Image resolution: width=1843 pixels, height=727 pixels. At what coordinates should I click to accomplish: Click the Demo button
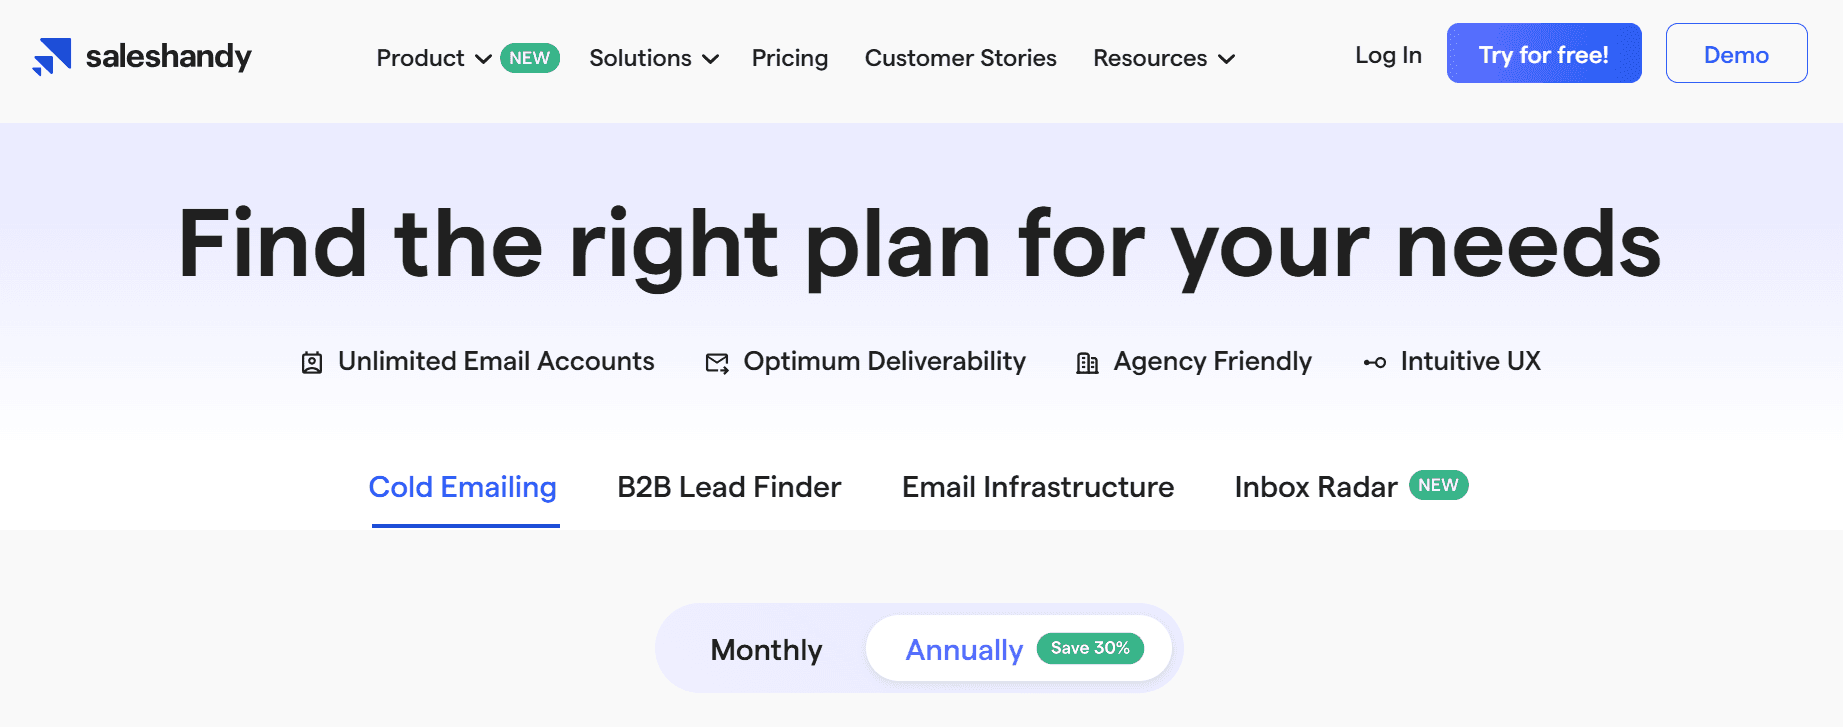(1736, 53)
